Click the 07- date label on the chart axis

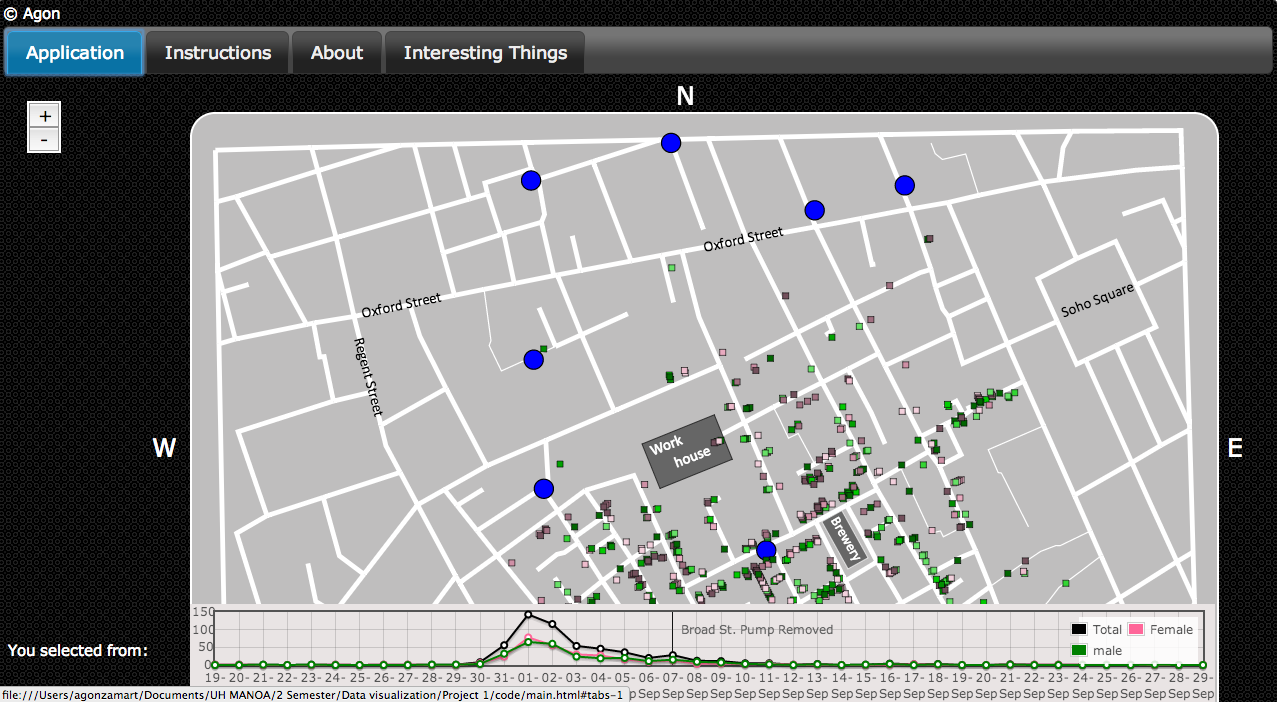[x=672, y=678]
